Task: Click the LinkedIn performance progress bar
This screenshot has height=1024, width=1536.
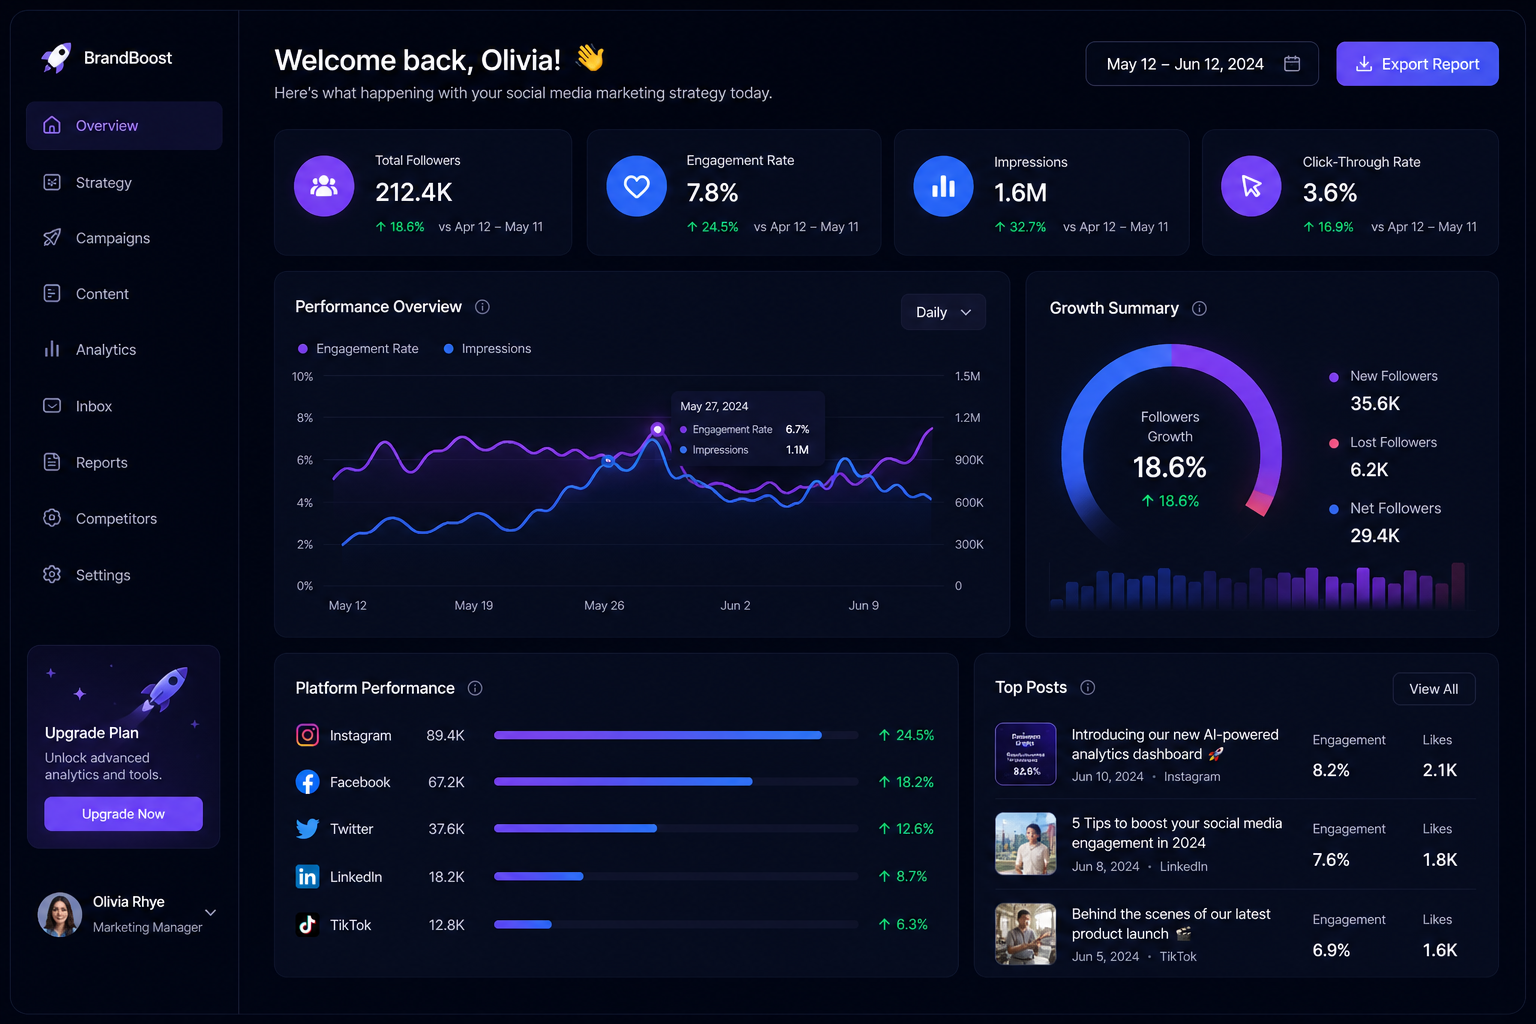Action: [x=676, y=877]
